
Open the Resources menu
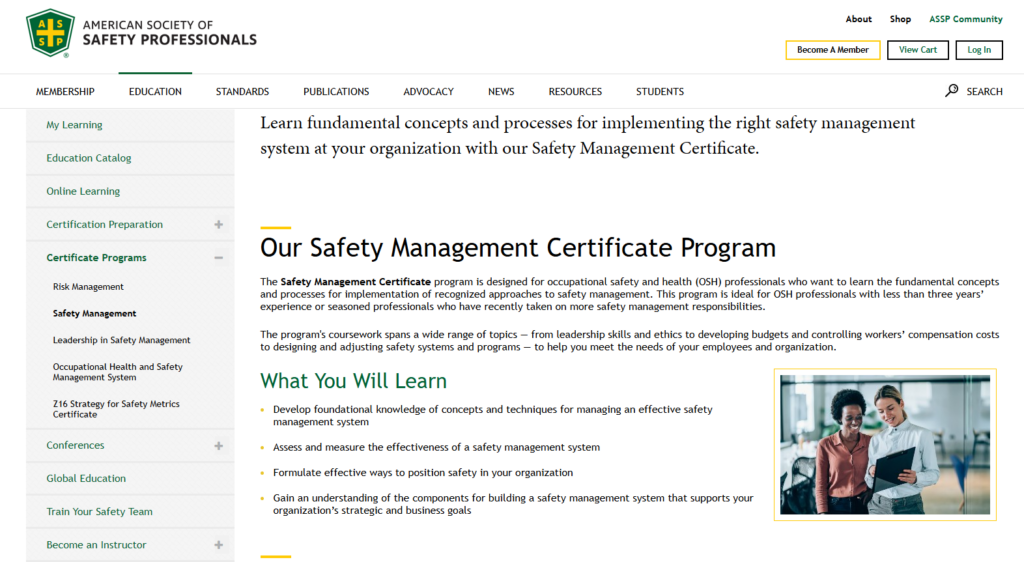point(575,91)
